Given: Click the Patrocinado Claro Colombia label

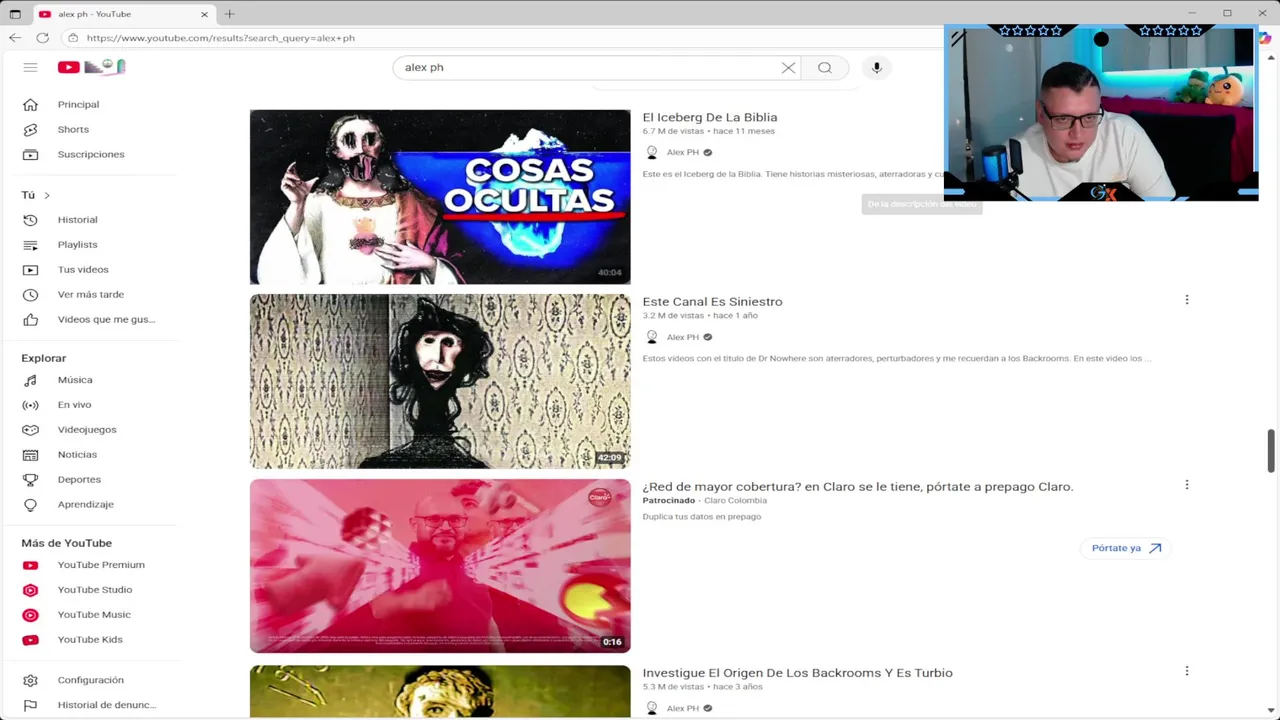Looking at the screenshot, I should [x=704, y=500].
